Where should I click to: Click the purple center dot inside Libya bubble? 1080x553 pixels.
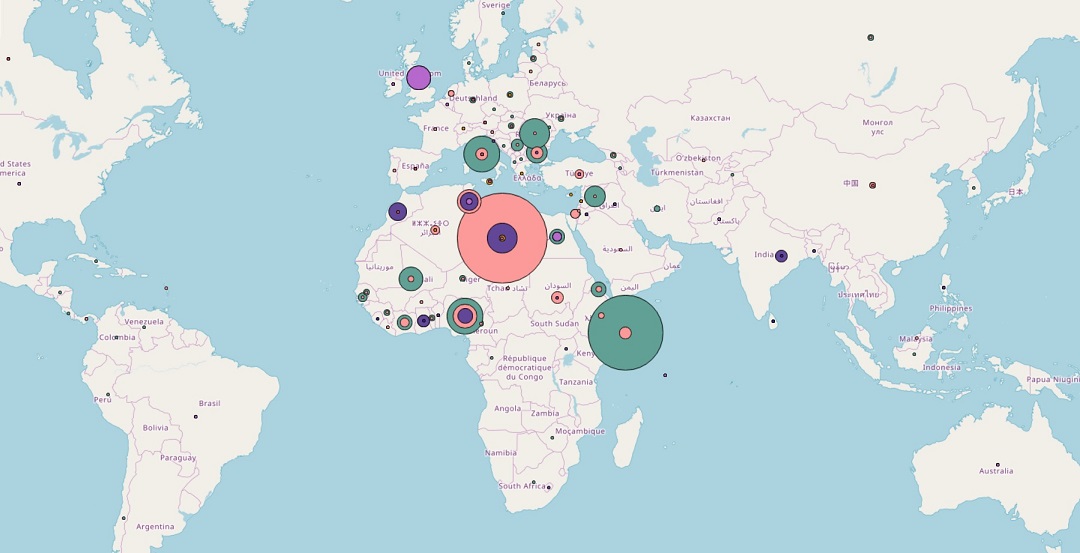point(502,238)
